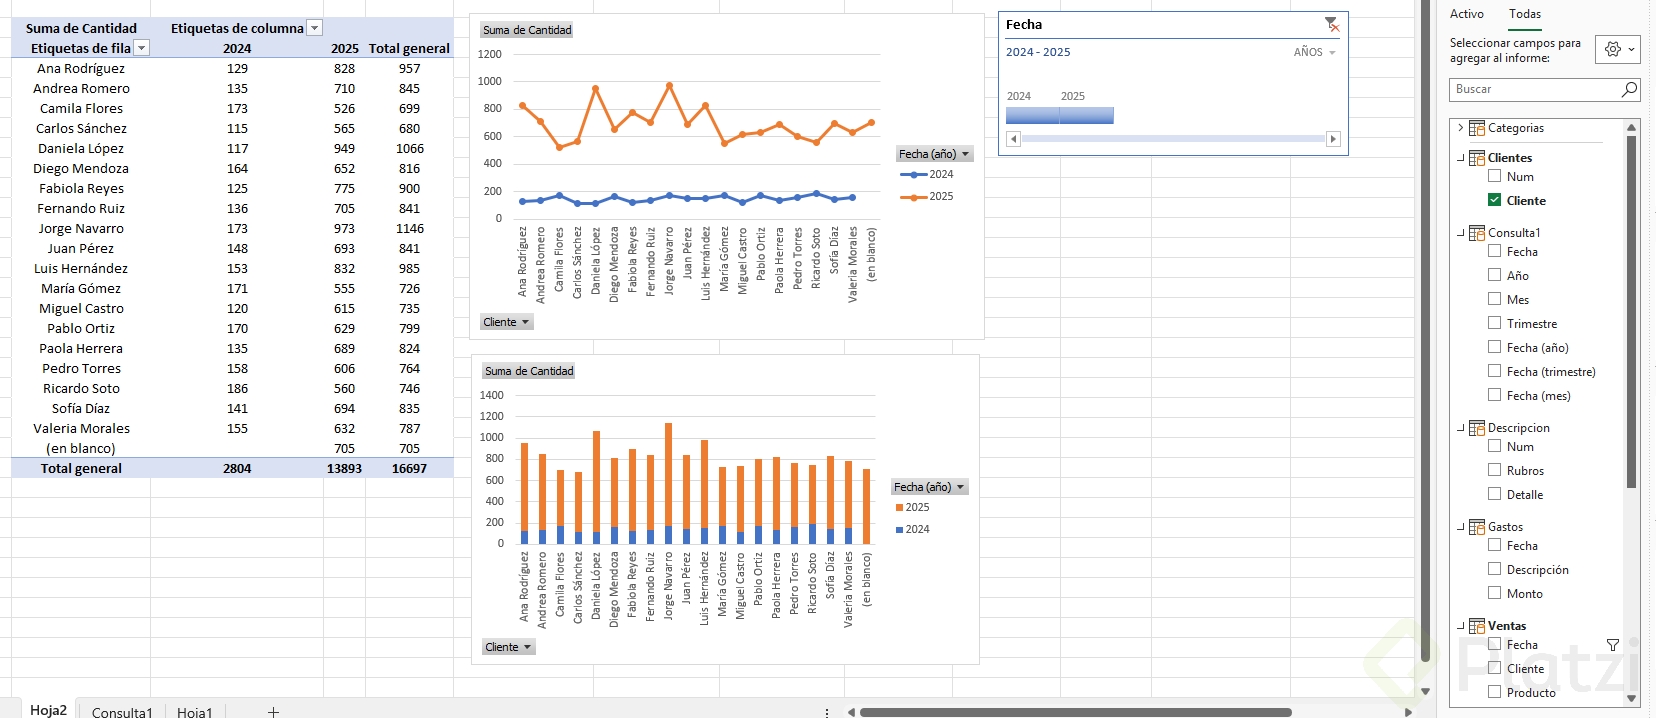Image resolution: width=1656 pixels, height=718 pixels.
Task: Click the Consulta1 table icon
Action: click(x=1477, y=233)
